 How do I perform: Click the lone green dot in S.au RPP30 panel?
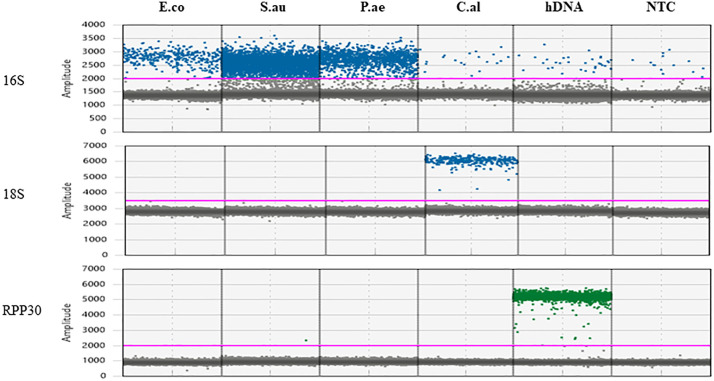click(306, 340)
